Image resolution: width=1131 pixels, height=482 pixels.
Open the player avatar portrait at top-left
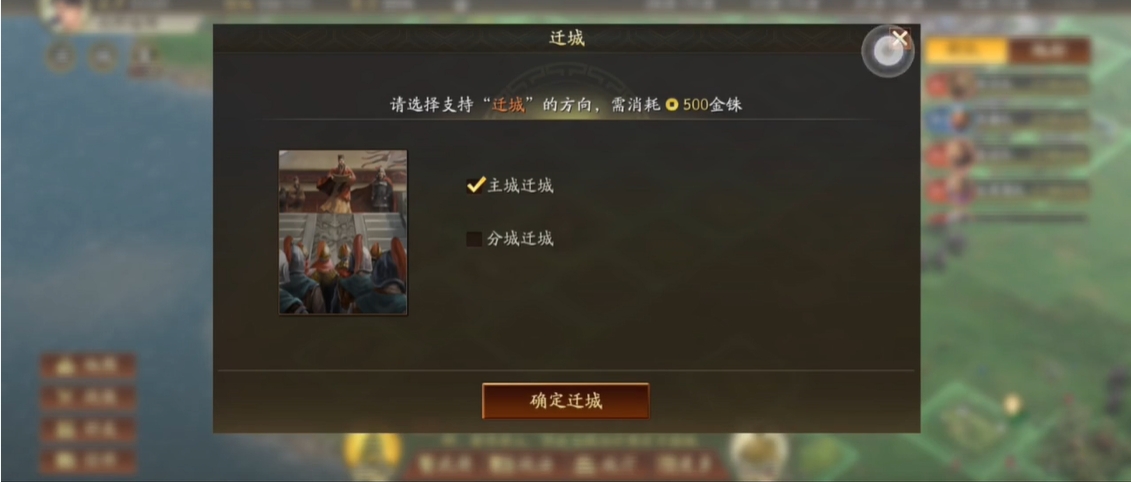coord(63,16)
